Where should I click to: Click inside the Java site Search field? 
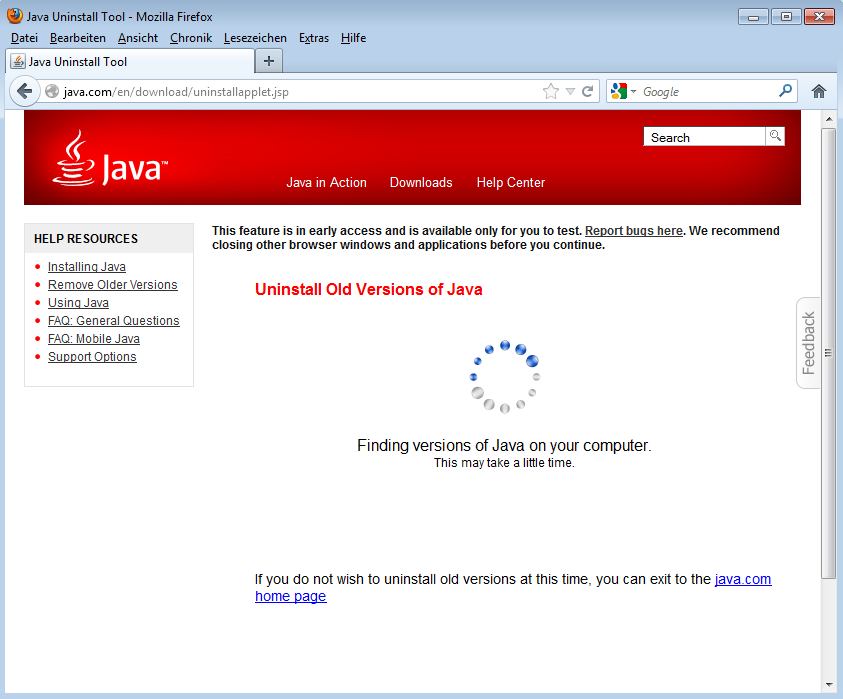tap(704, 137)
